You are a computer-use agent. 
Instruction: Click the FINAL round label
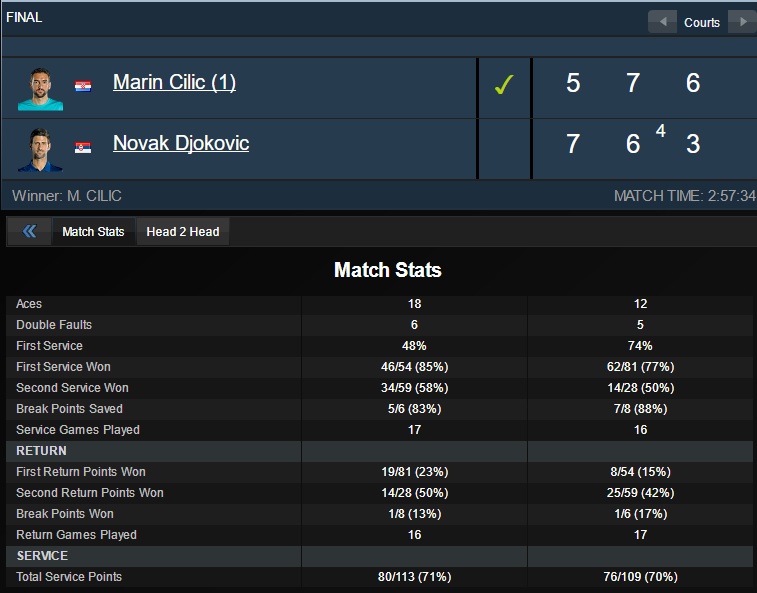[24, 17]
